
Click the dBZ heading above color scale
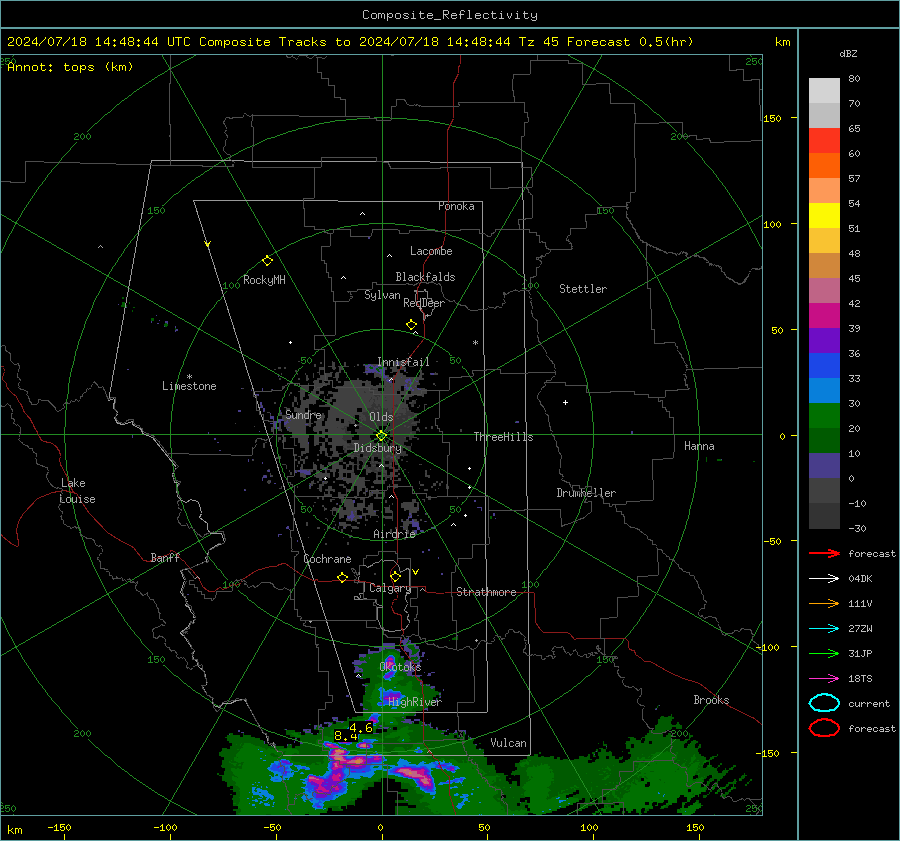coord(848,53)
